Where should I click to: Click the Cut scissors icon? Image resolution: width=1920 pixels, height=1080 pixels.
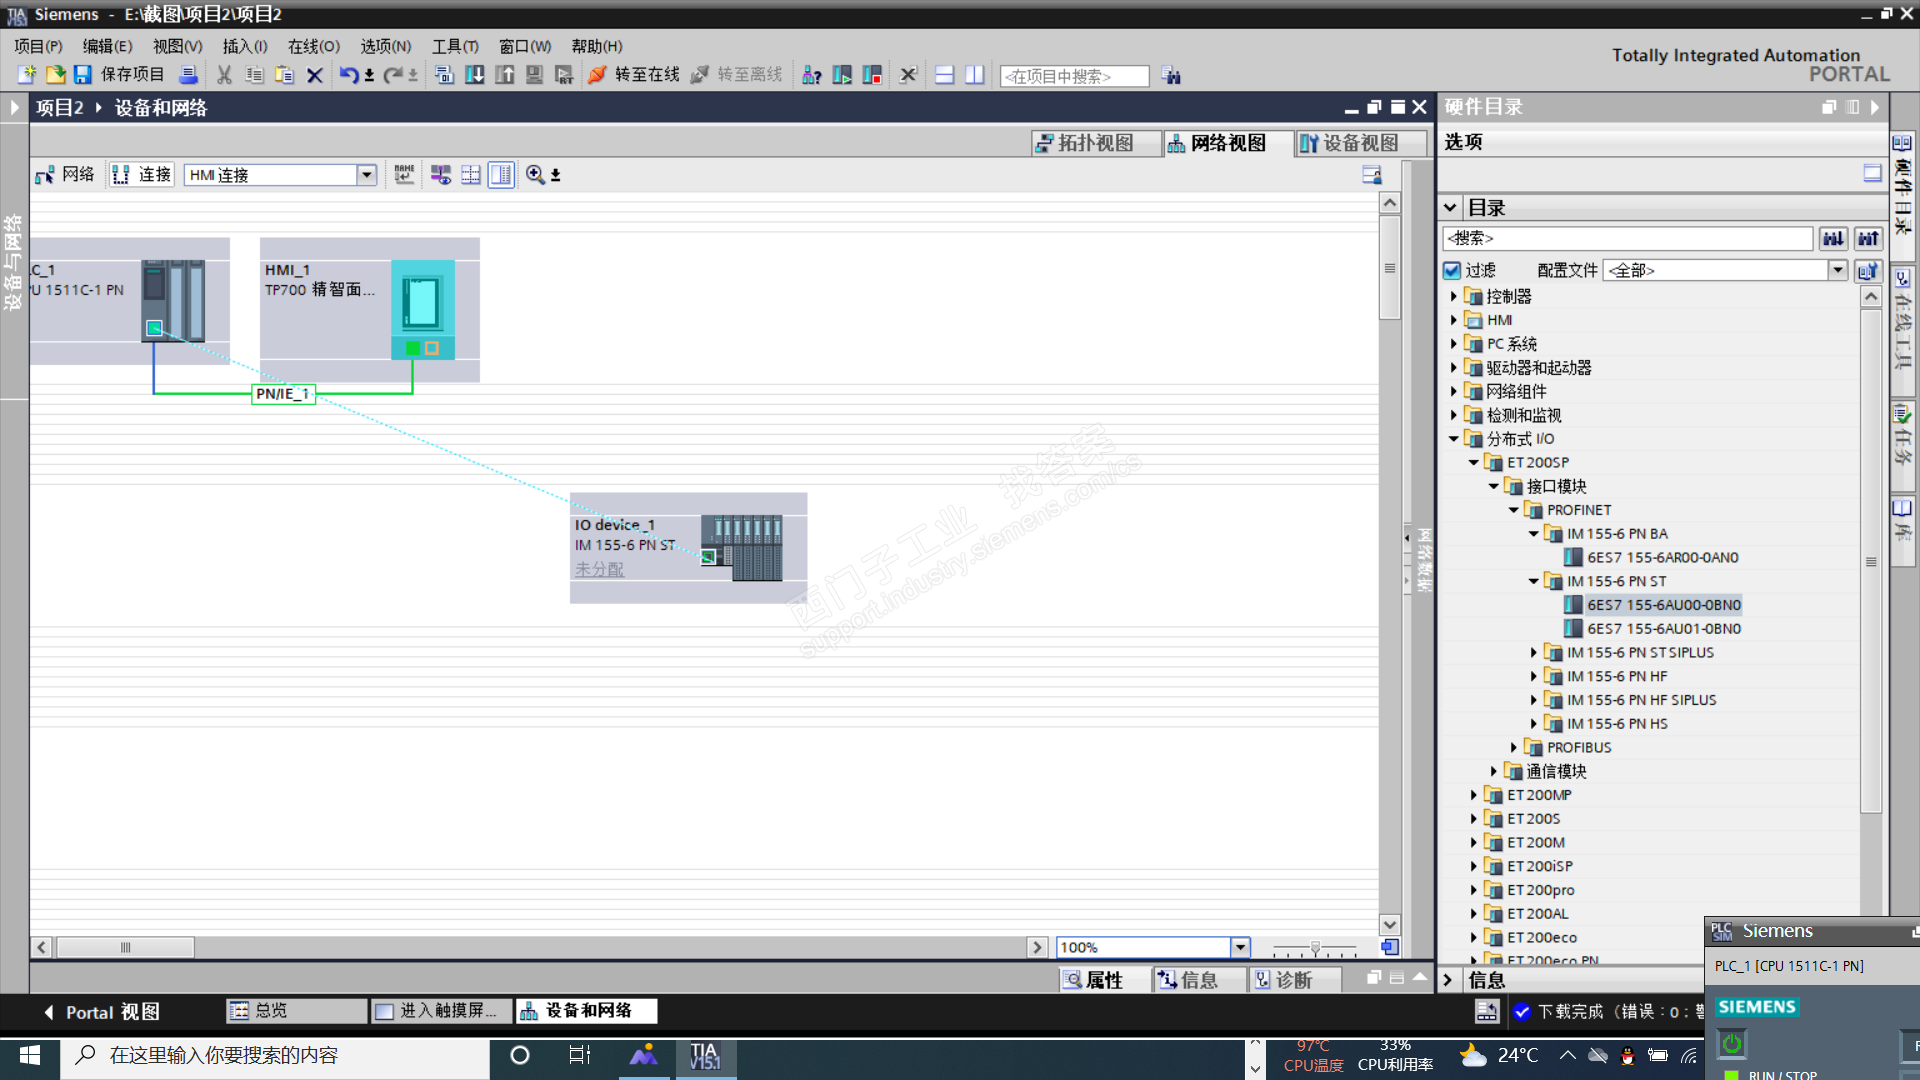pos(224,75)
